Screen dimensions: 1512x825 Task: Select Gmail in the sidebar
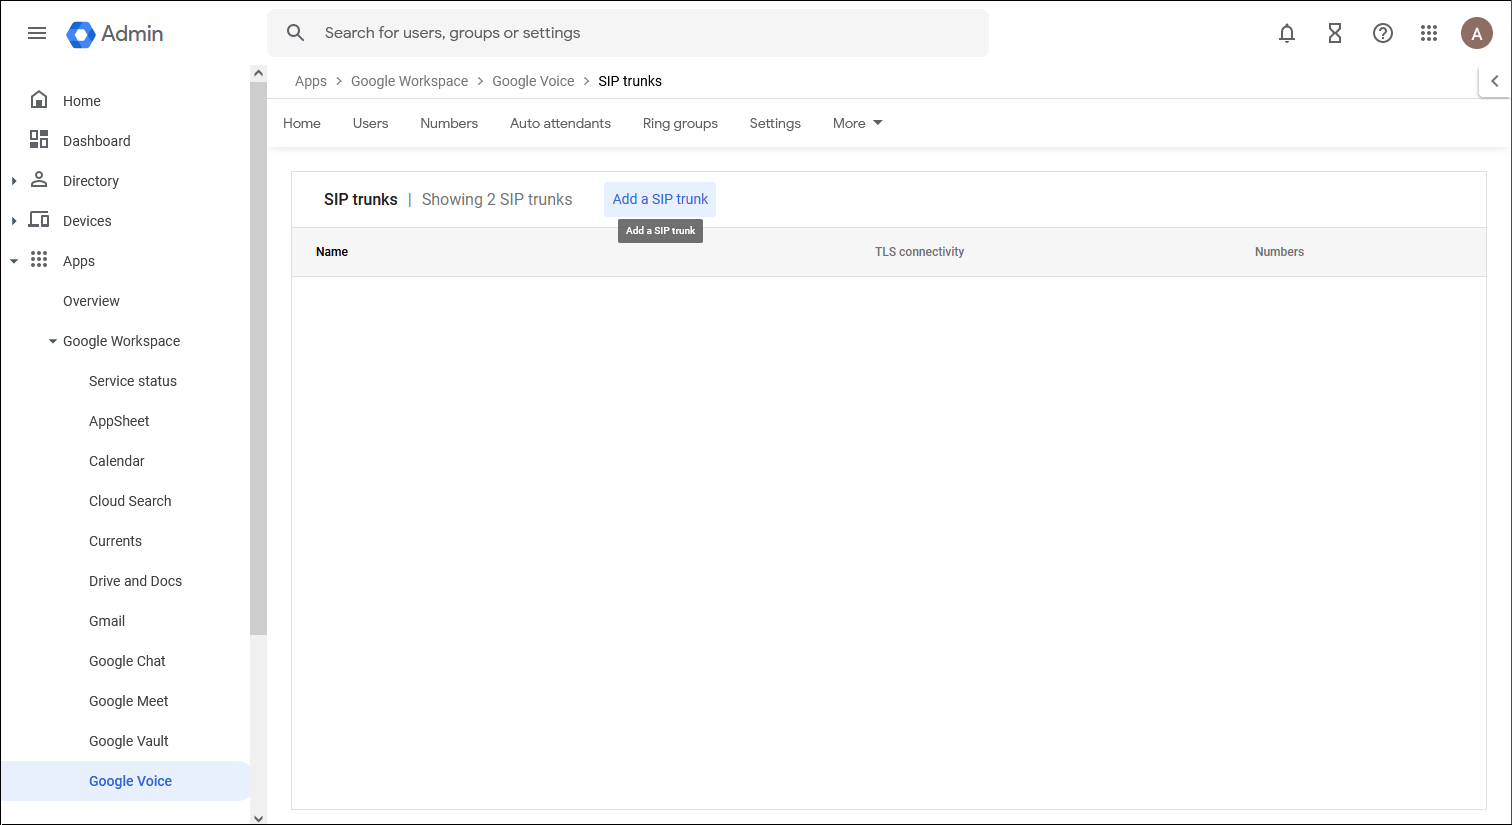[x=107, y=621]
